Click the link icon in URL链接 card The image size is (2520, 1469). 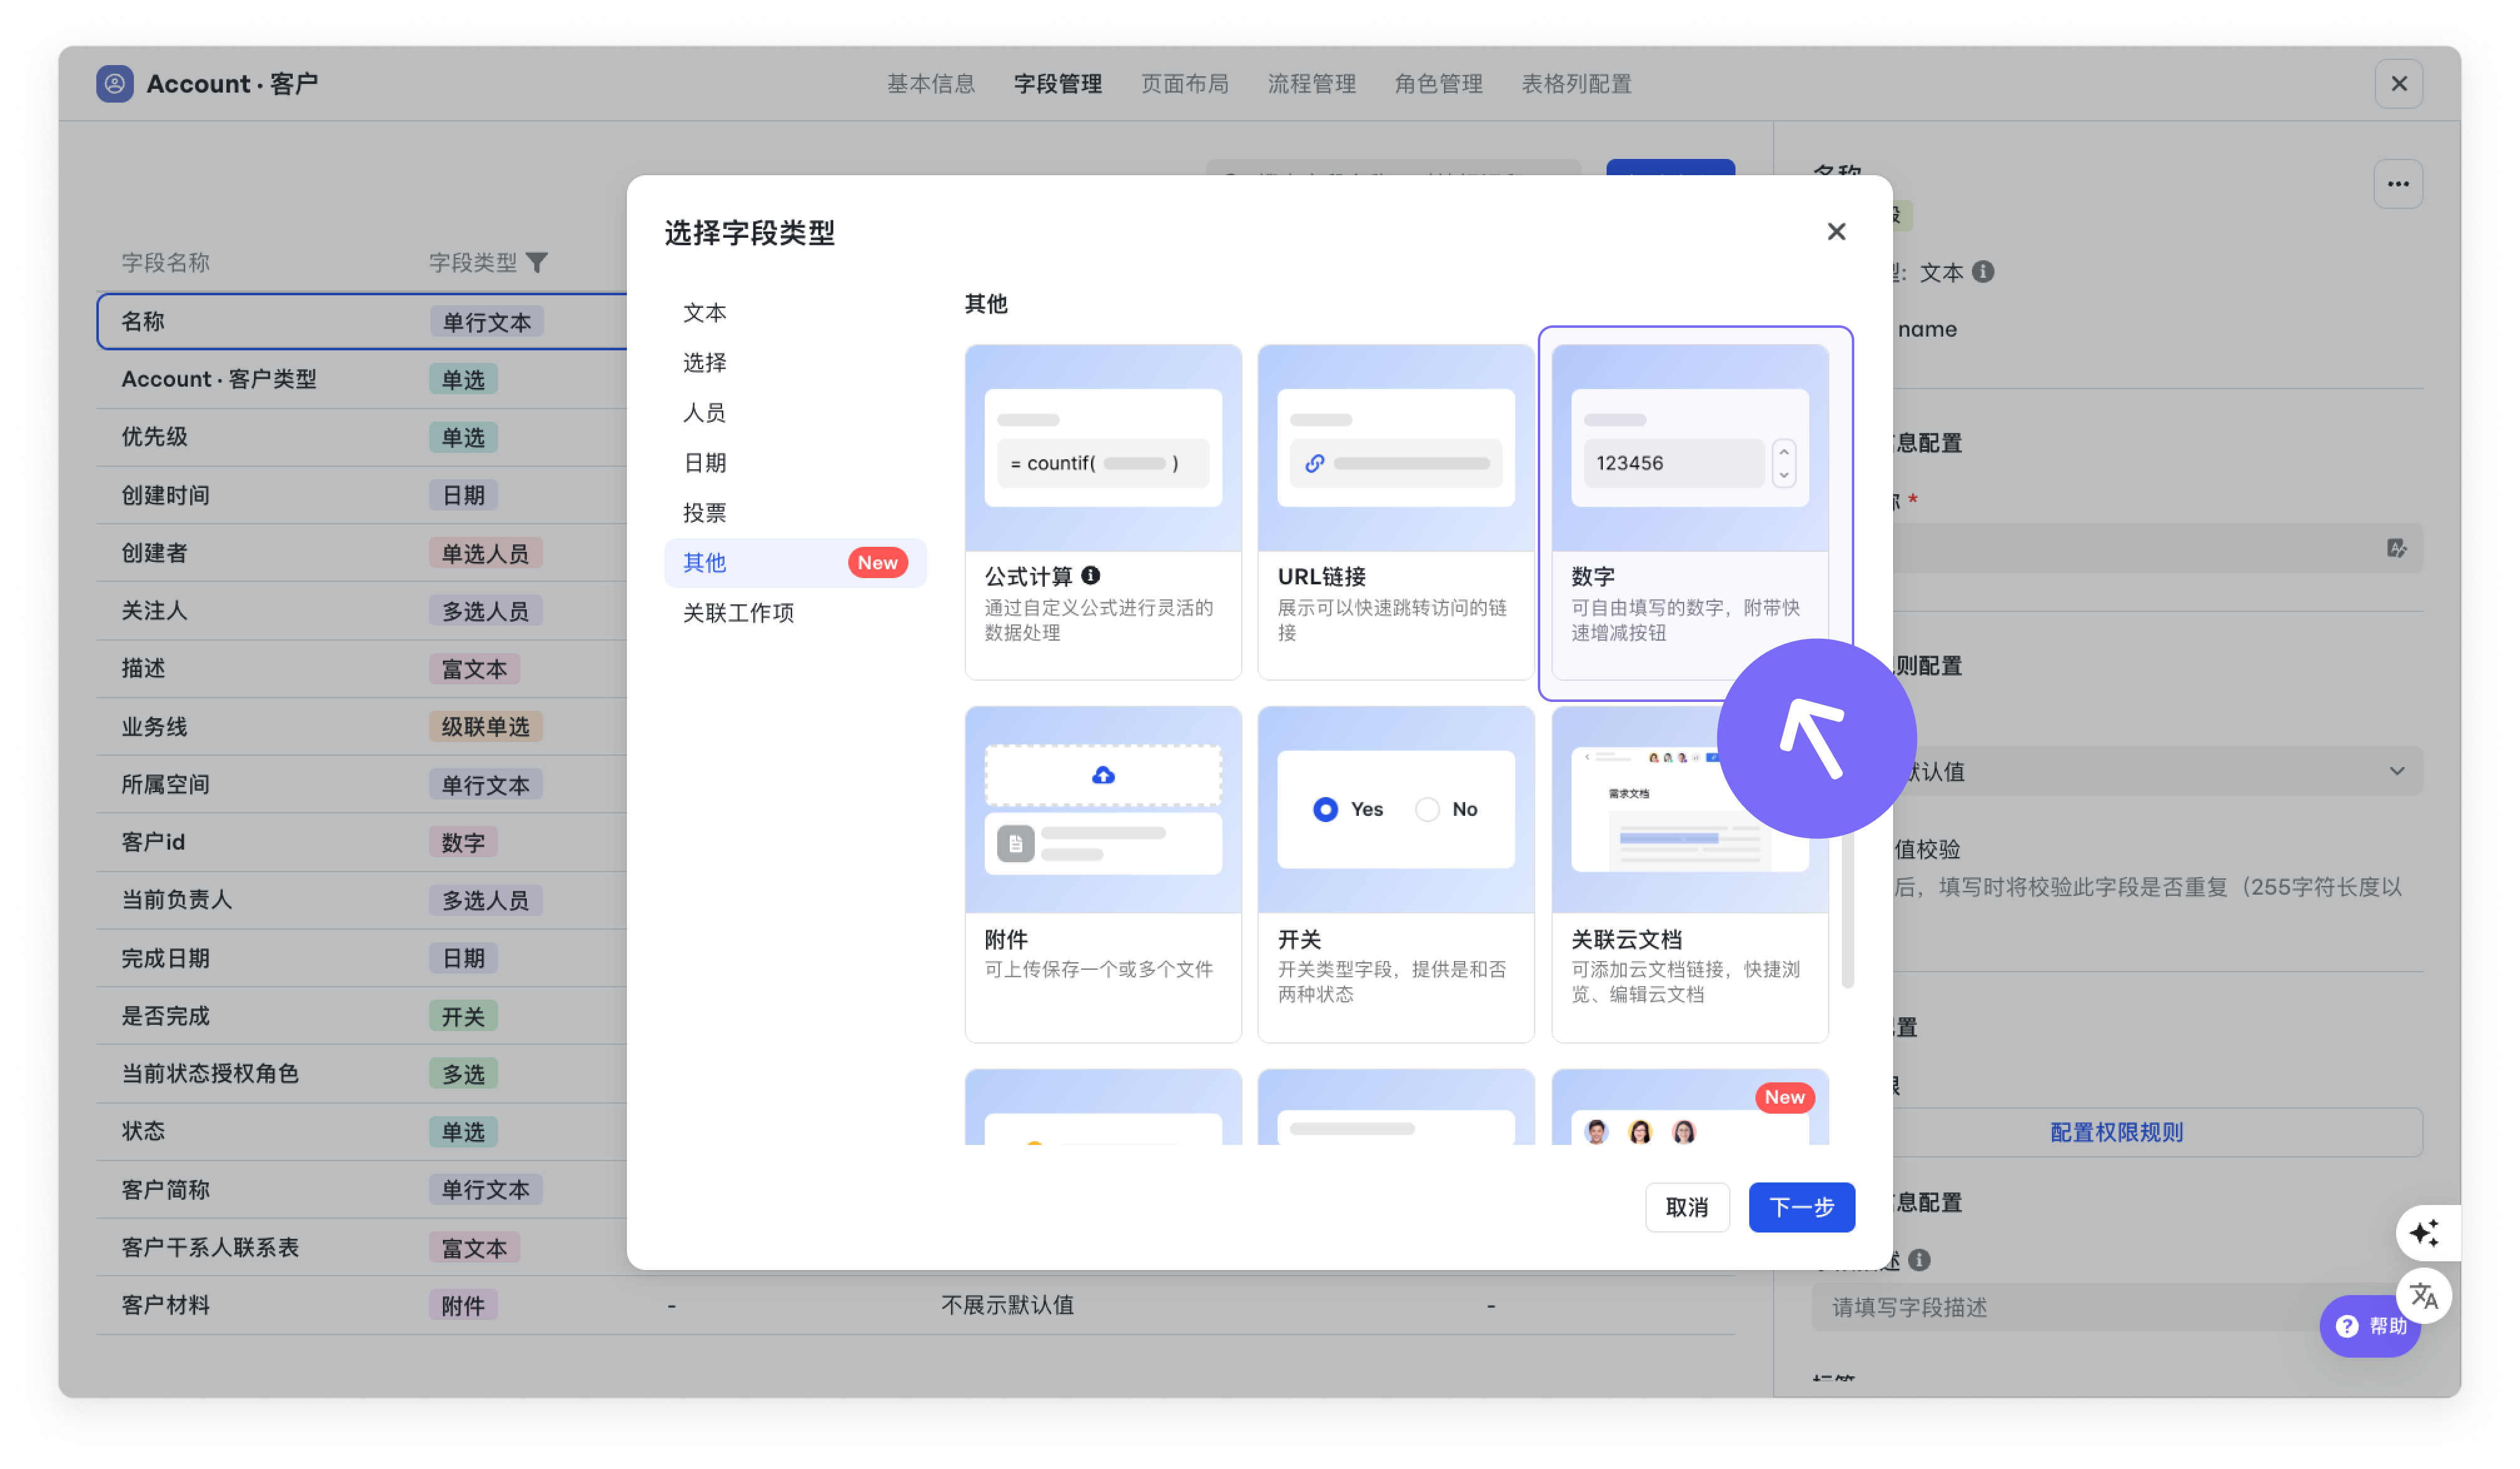point(1315,463)
